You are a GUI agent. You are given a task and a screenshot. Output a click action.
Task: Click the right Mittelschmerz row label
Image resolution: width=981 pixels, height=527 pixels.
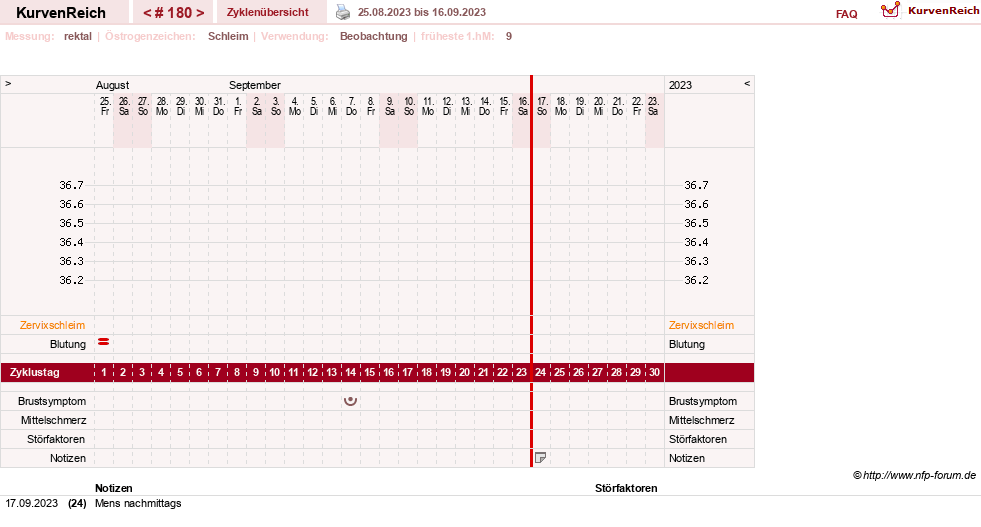[x=701, y=420]
